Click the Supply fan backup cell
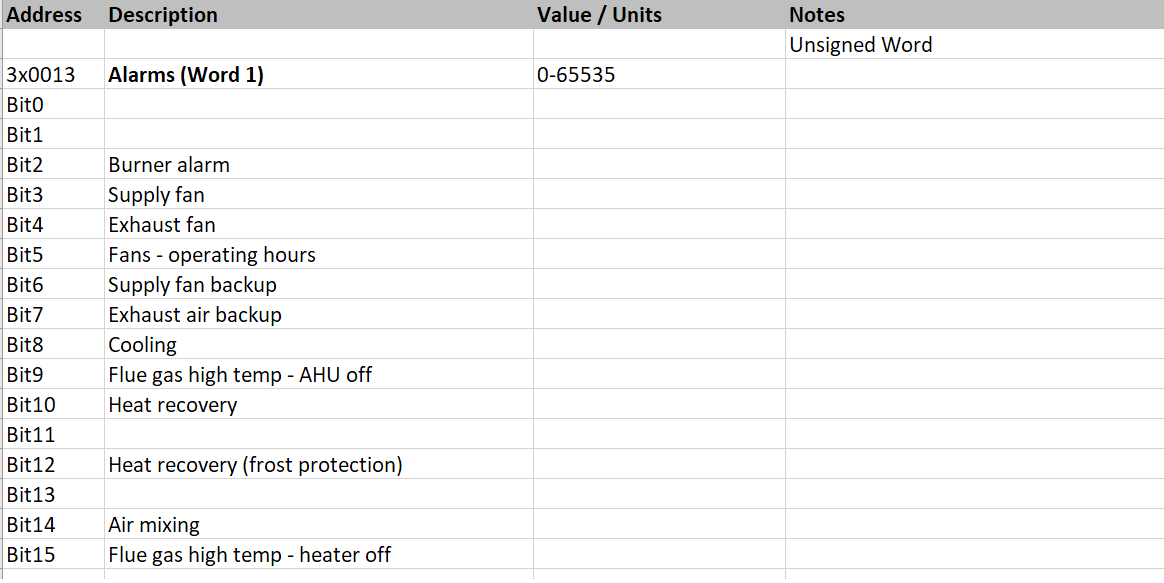Image resolution: width=1164 pixels, height=583 pixels. [192, 285]
